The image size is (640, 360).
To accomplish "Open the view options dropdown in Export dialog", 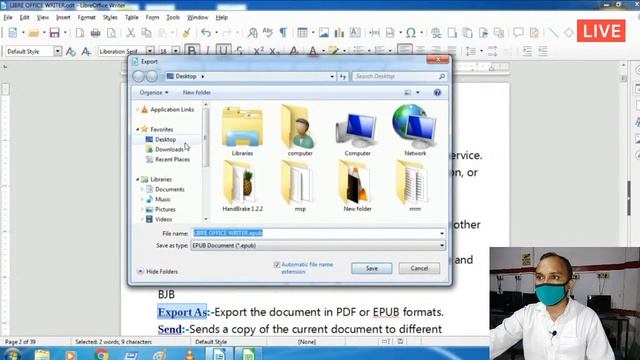I will point(418,93).
